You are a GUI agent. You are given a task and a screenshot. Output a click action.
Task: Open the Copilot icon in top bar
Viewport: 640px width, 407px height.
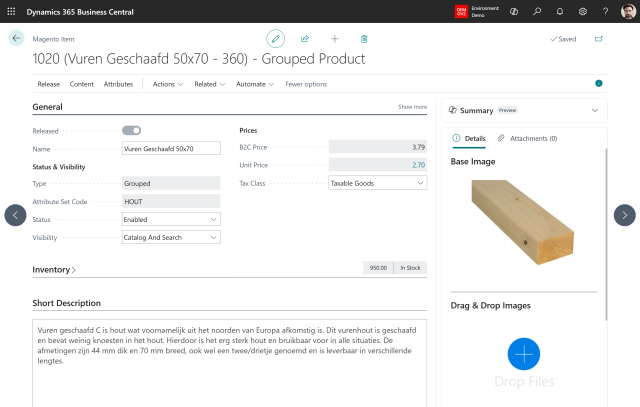514,11
